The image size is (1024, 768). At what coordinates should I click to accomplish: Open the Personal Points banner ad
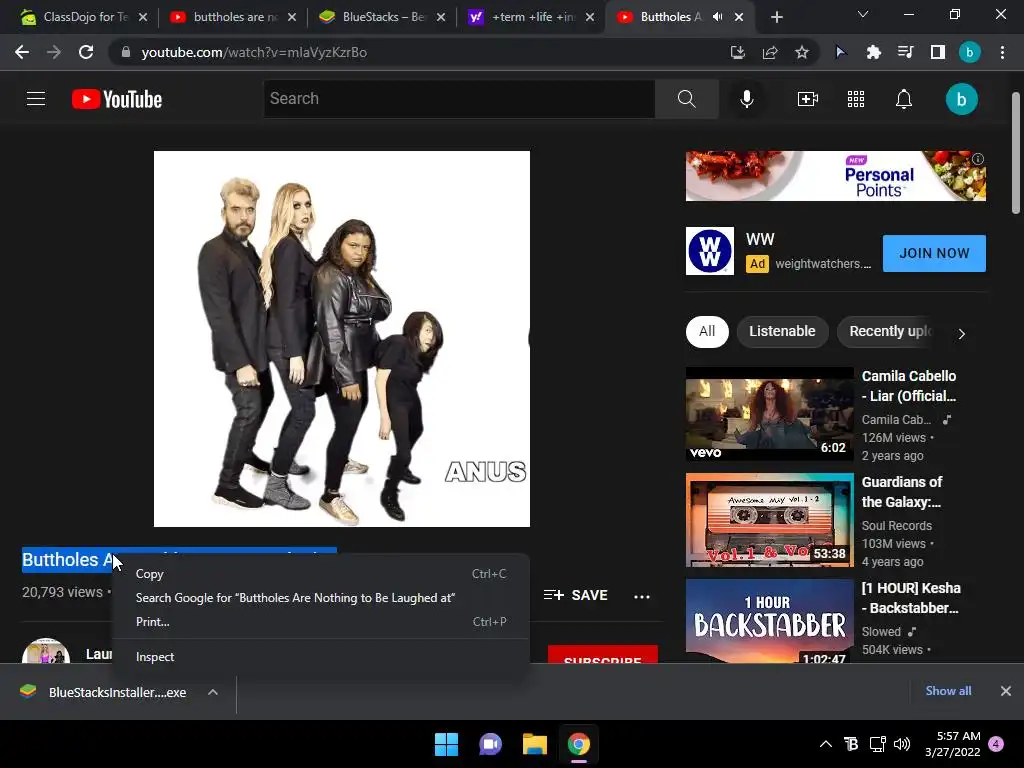tap(835, 176)
